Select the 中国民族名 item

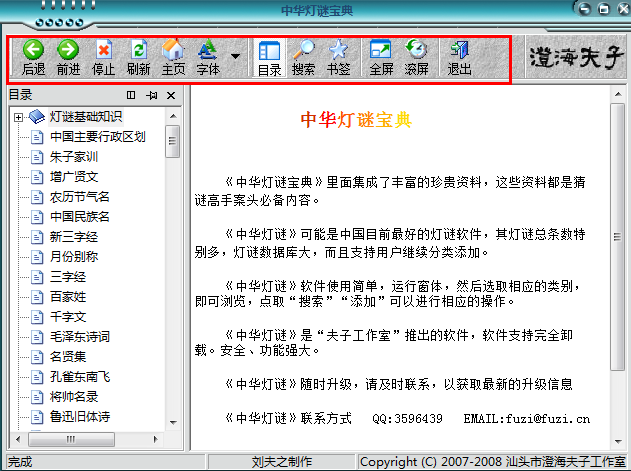coord(80,217)
